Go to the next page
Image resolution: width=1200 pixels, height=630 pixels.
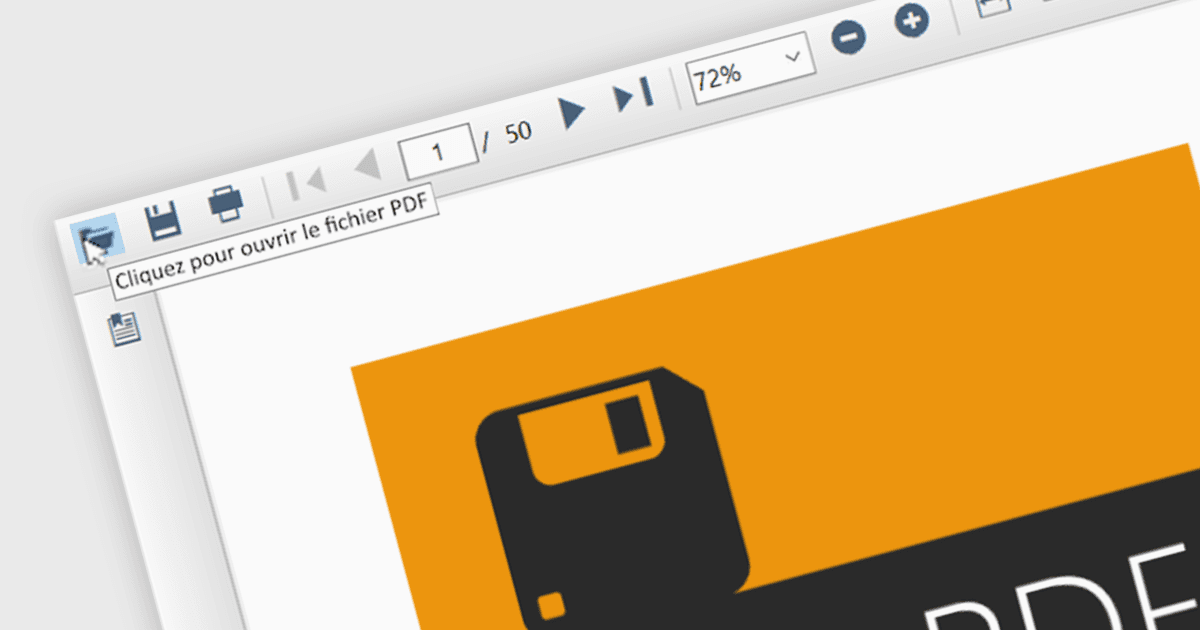click(x=572, y=112)
